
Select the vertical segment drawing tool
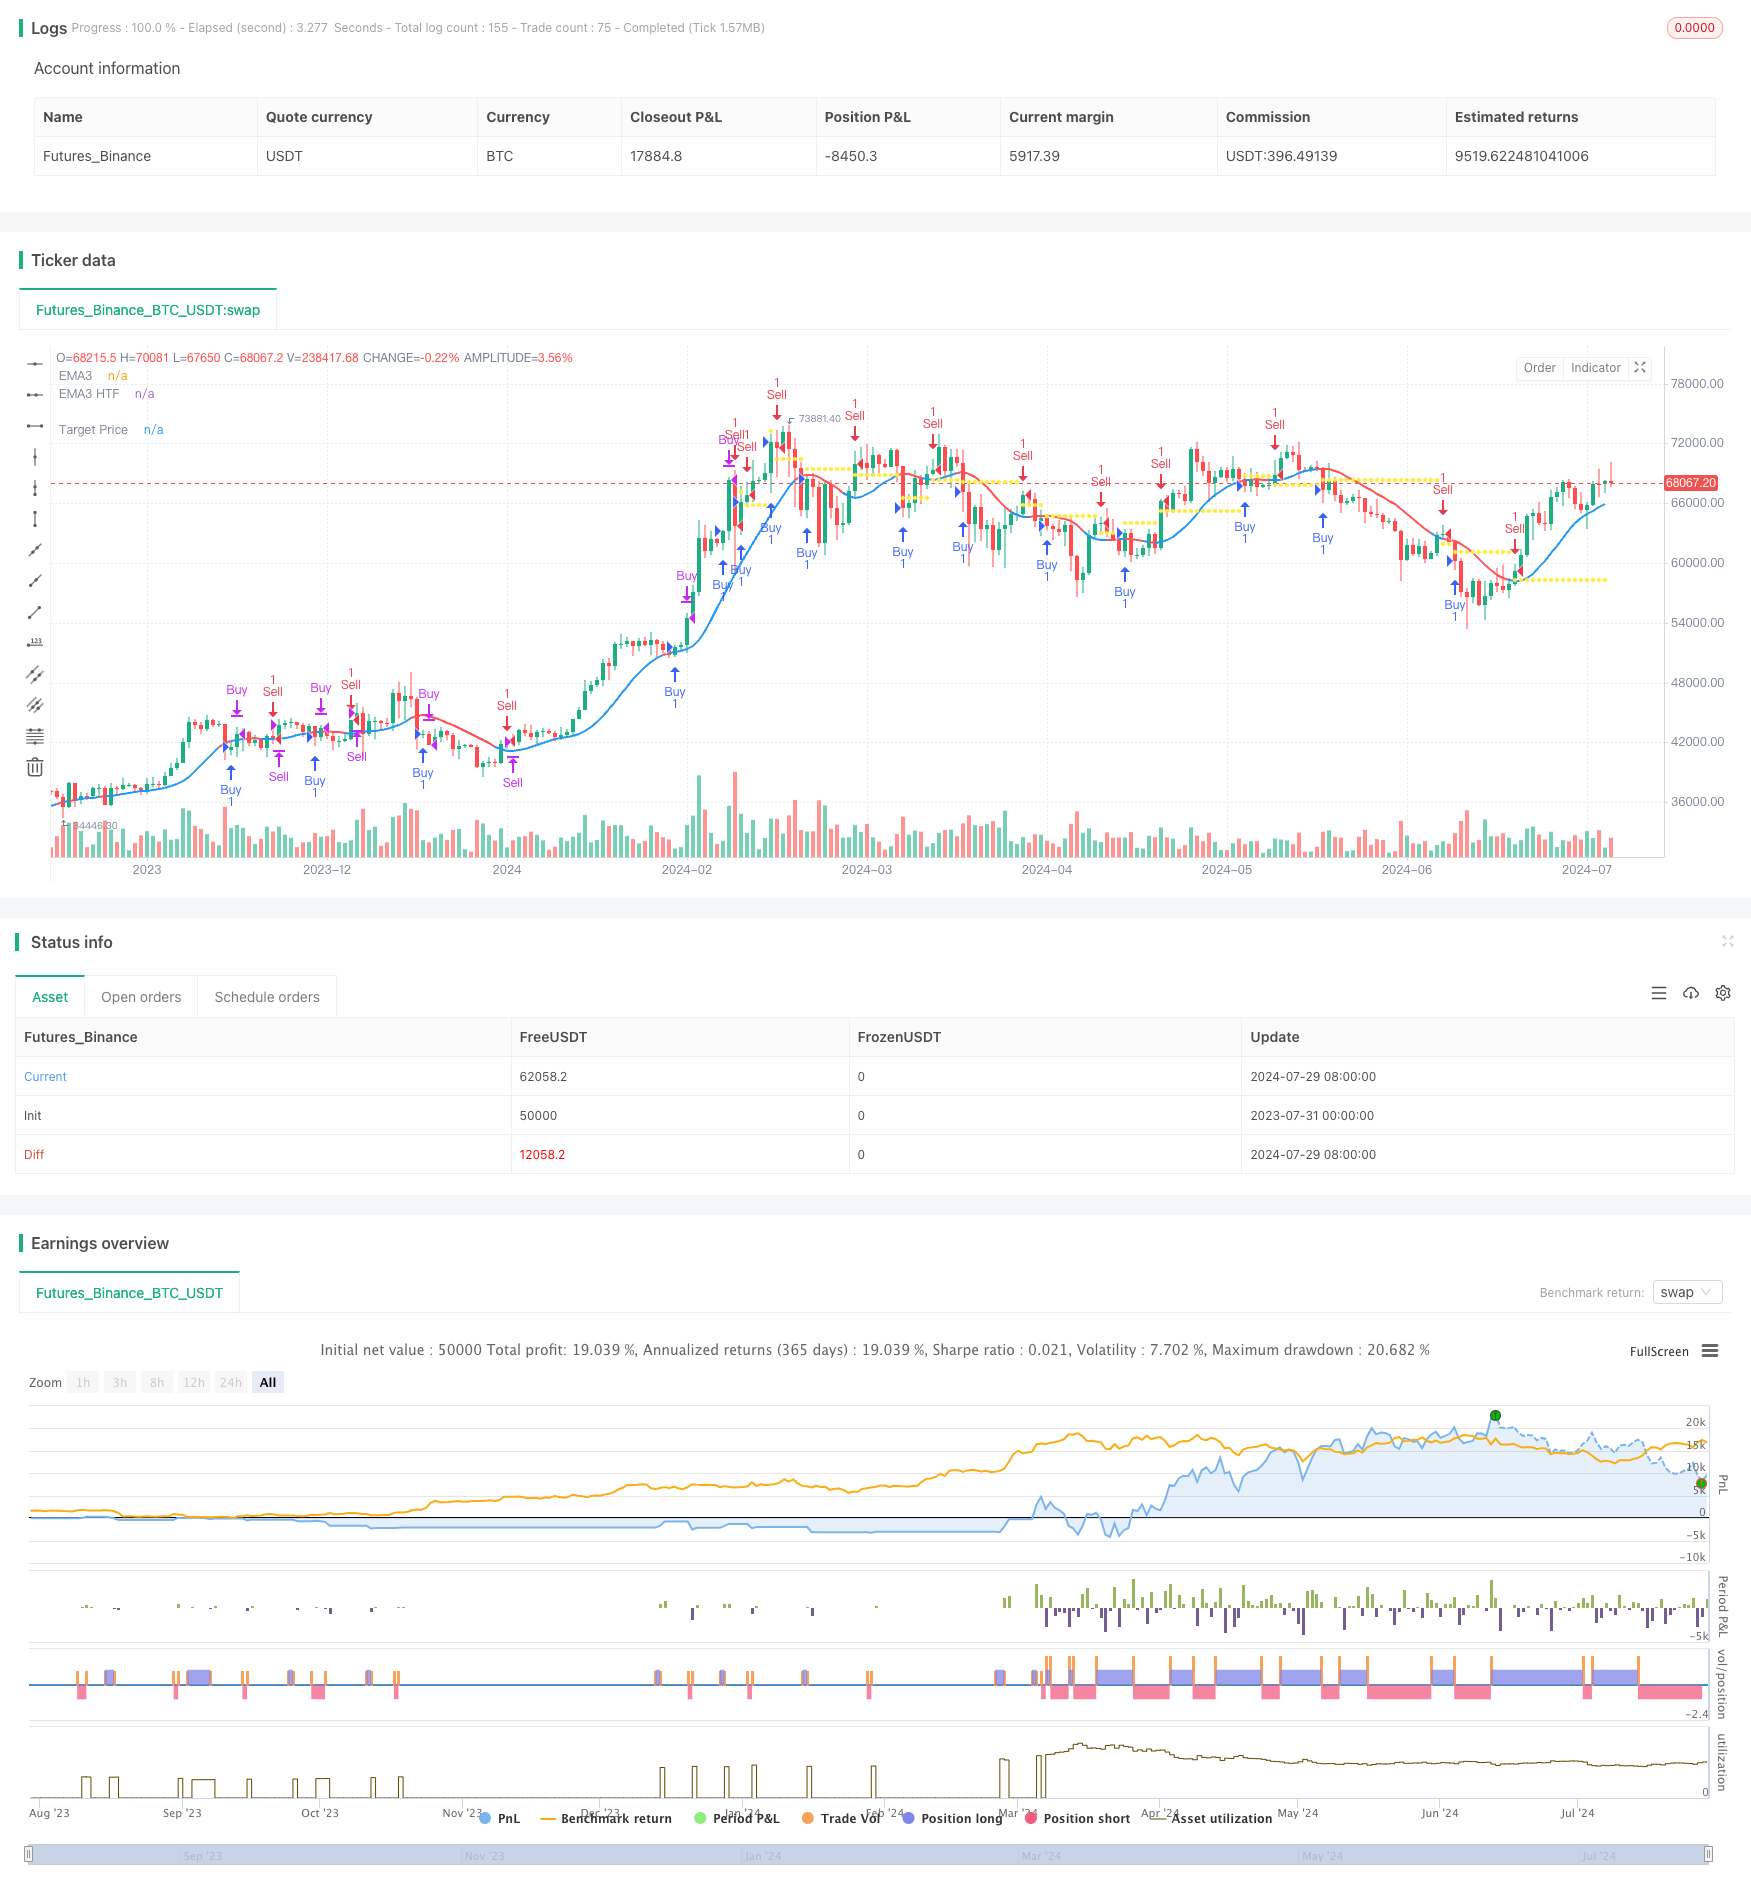pyautogui.click(x=35, y=519)
